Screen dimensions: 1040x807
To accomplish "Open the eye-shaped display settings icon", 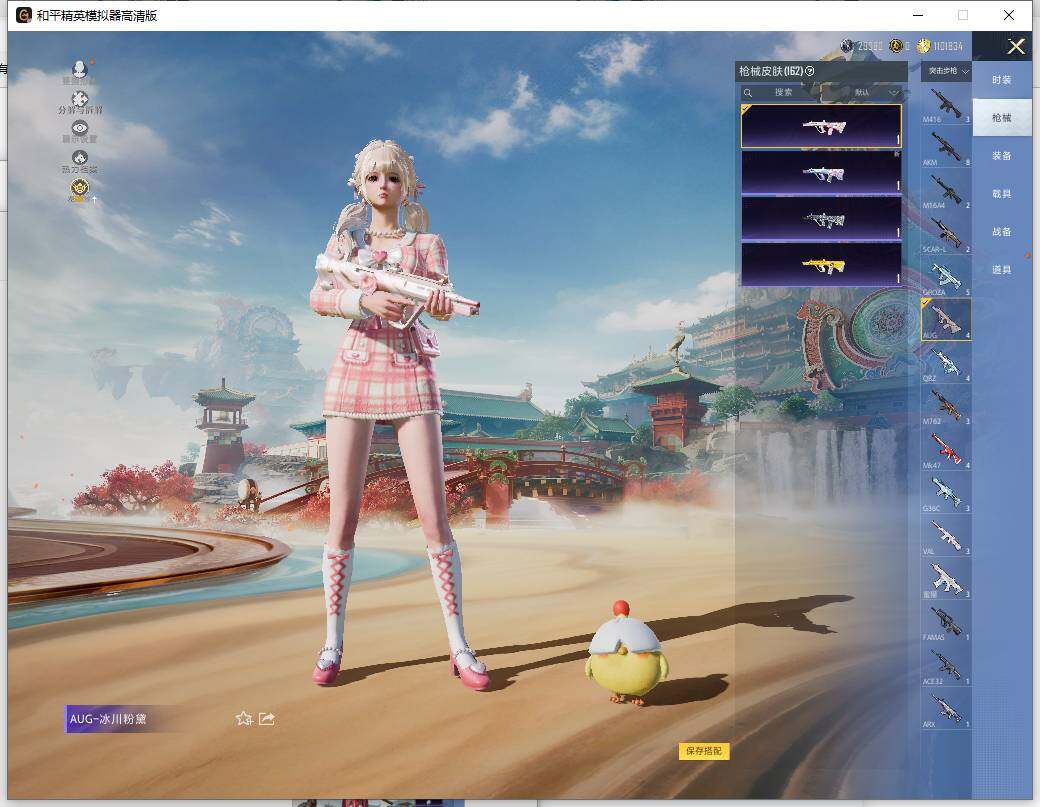I will click(x=80, y=128).
